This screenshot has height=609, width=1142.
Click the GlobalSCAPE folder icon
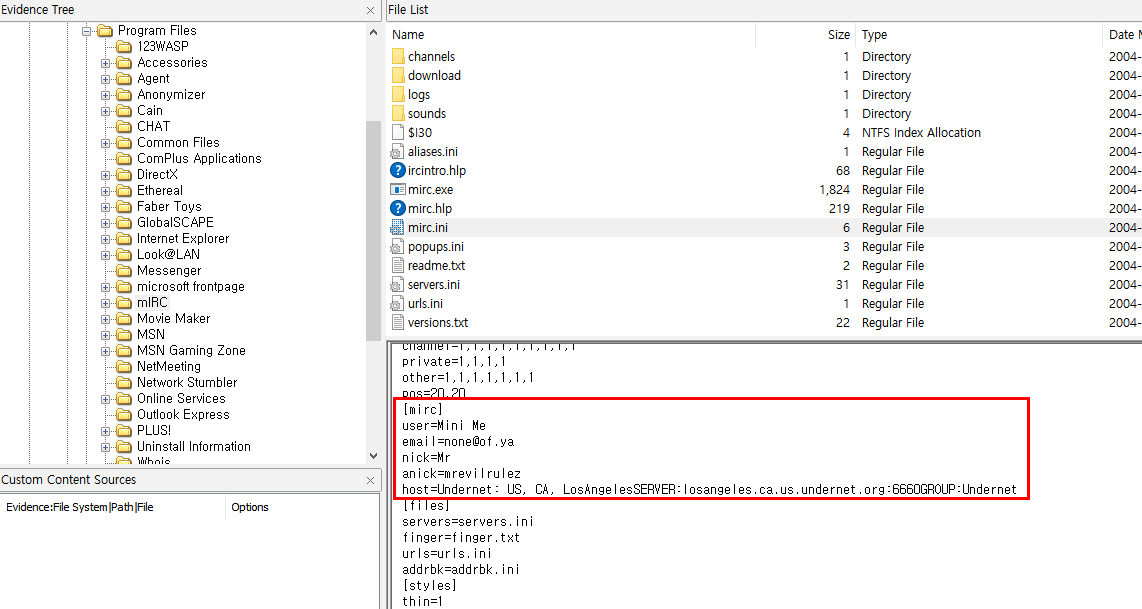[125, 223]
